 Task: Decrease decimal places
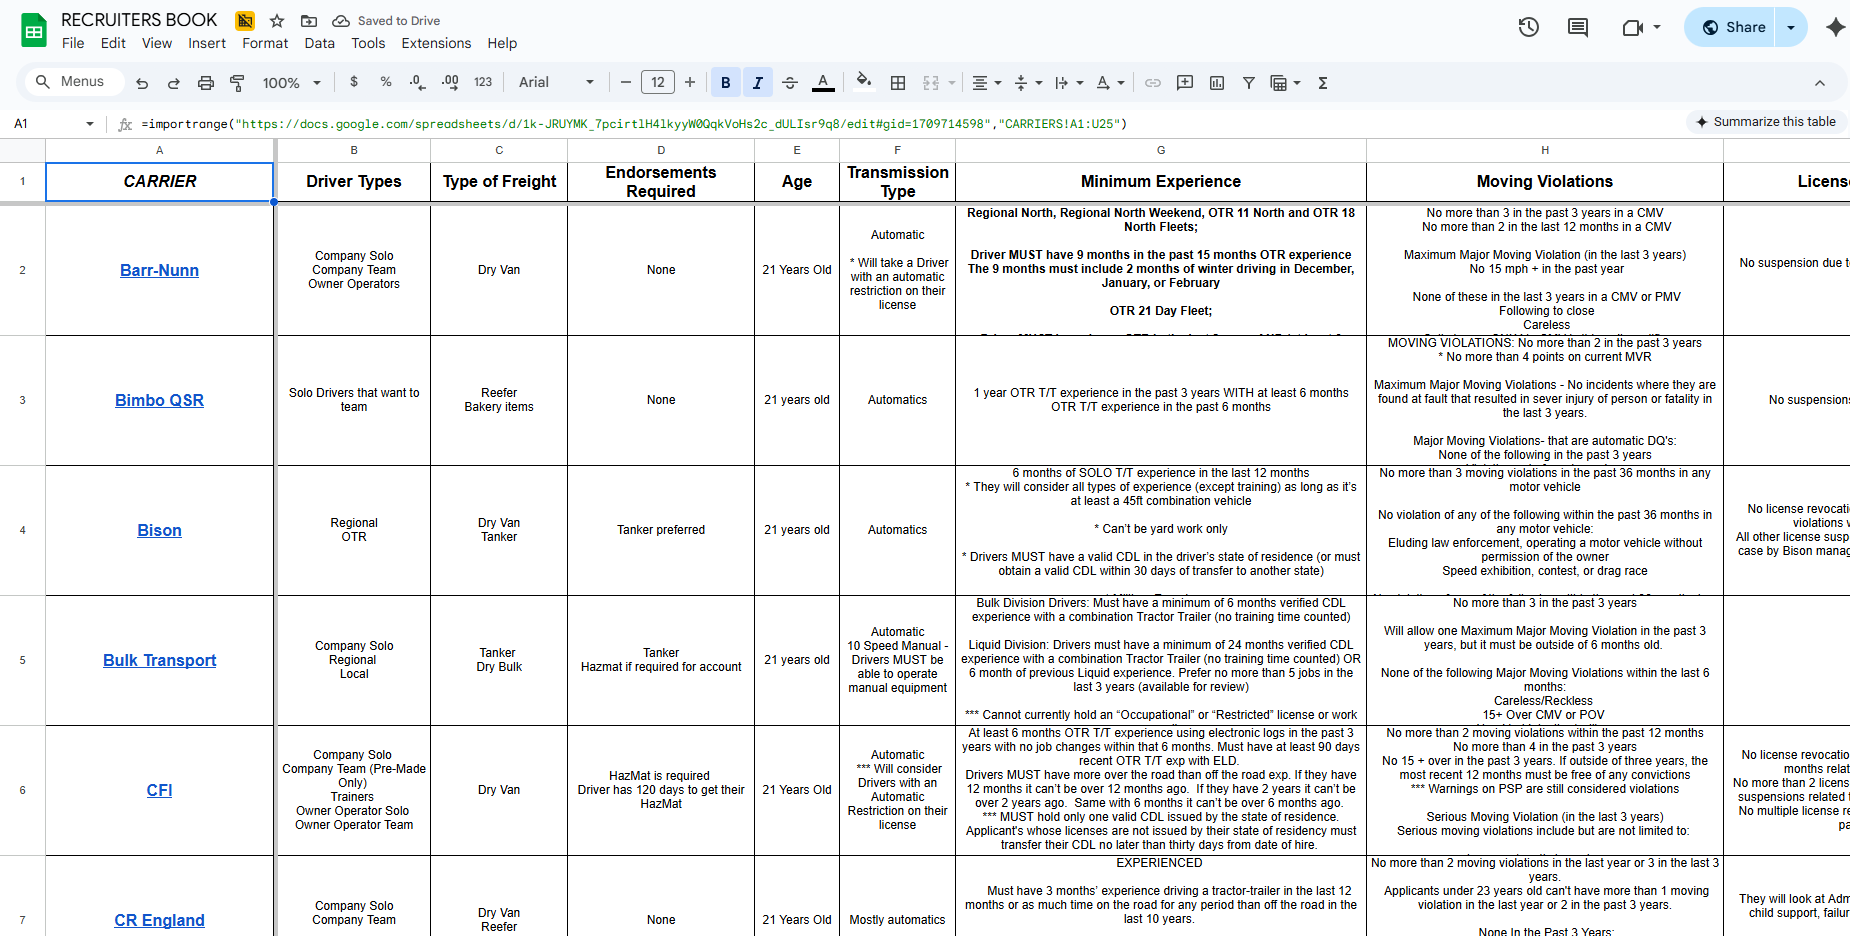pos(417,82)
